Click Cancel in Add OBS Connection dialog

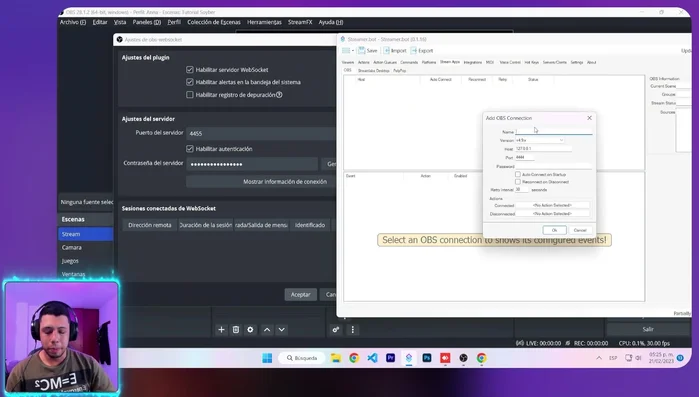(x=580, y=230)
